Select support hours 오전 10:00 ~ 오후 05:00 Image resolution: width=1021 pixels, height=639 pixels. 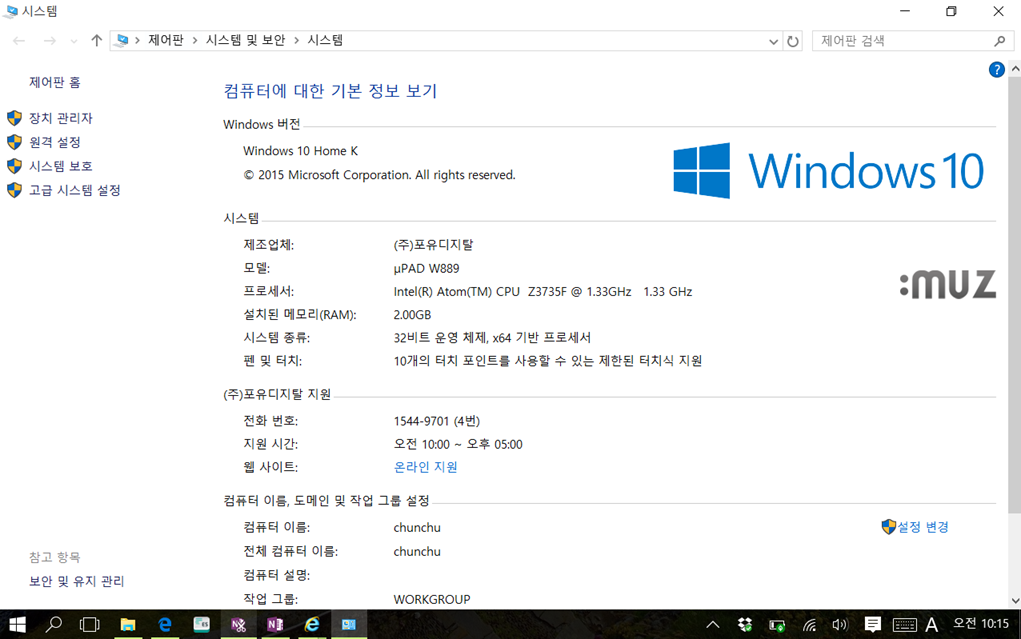pyautogui.click(x=458, y=444)
